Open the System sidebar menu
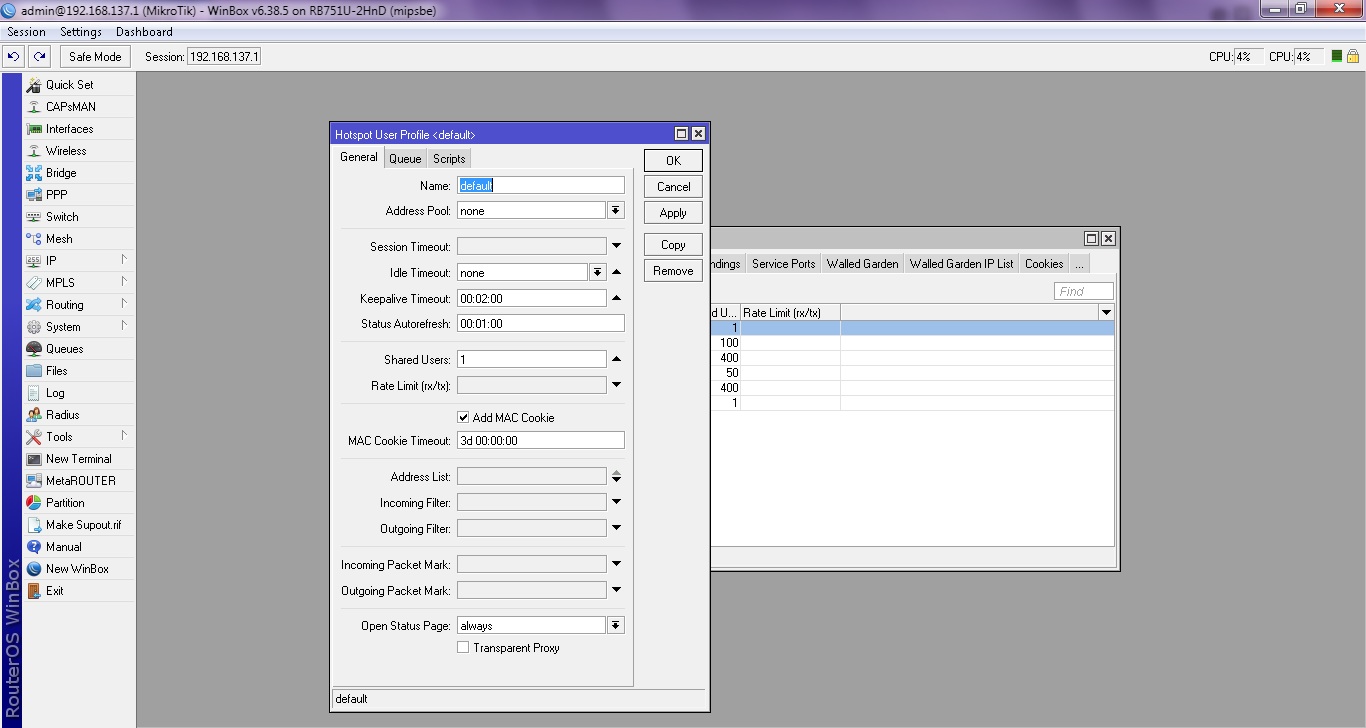Viewport: 1366px width, 728px height. click(x=78, y=327)
